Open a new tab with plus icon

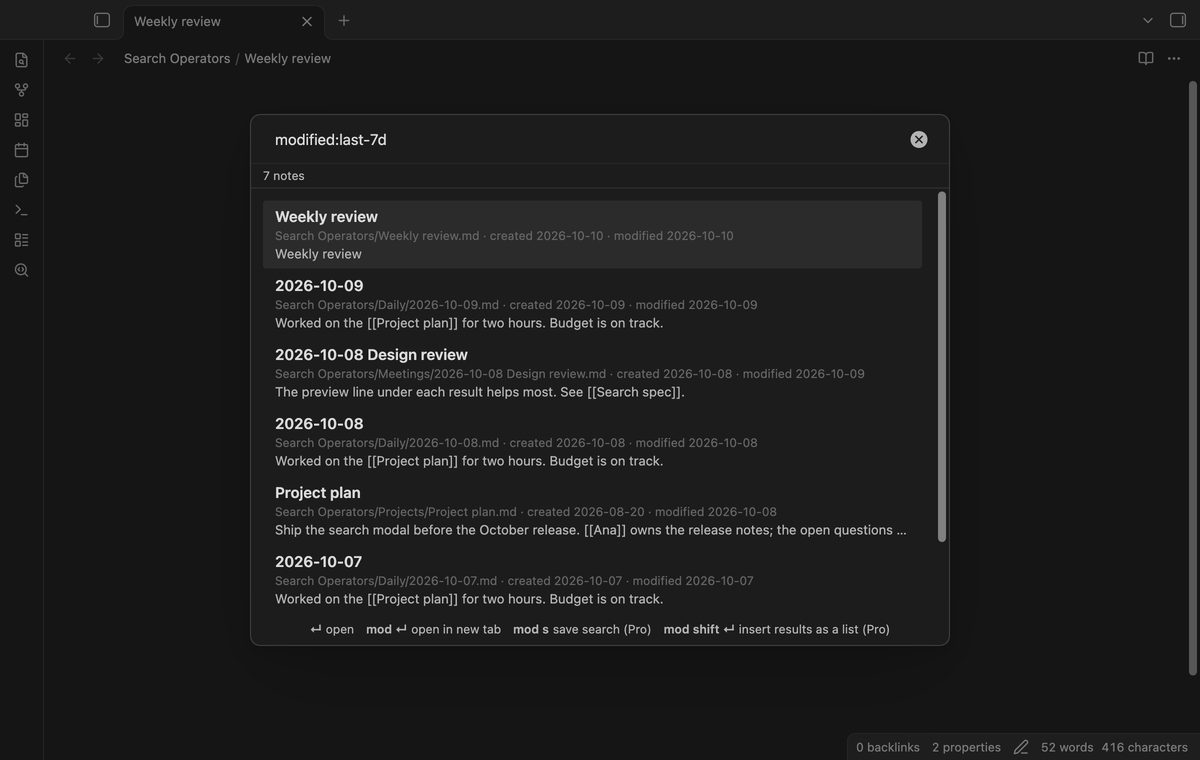click(344, 20)
